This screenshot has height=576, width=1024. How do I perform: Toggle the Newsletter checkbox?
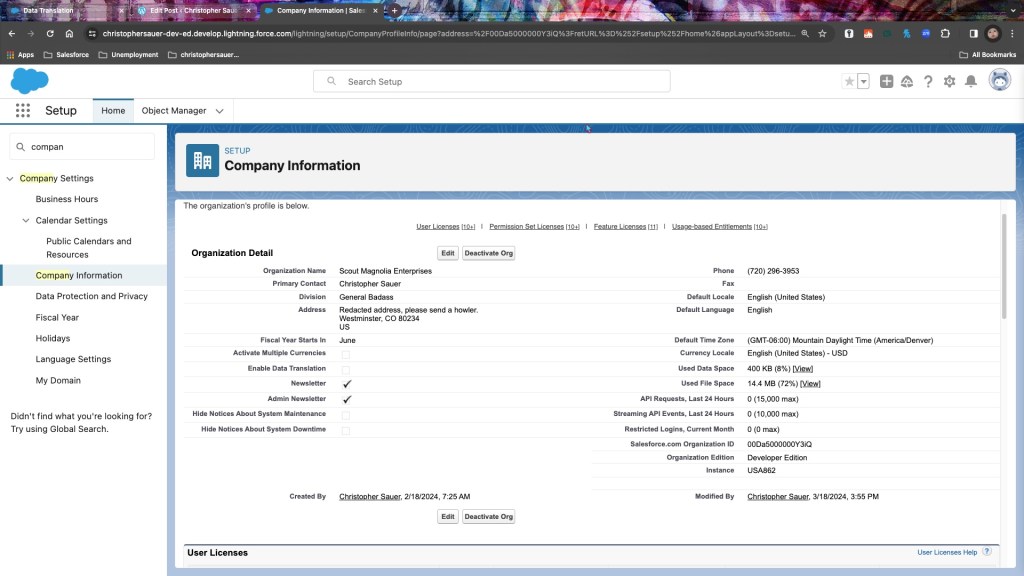point(346,384)
